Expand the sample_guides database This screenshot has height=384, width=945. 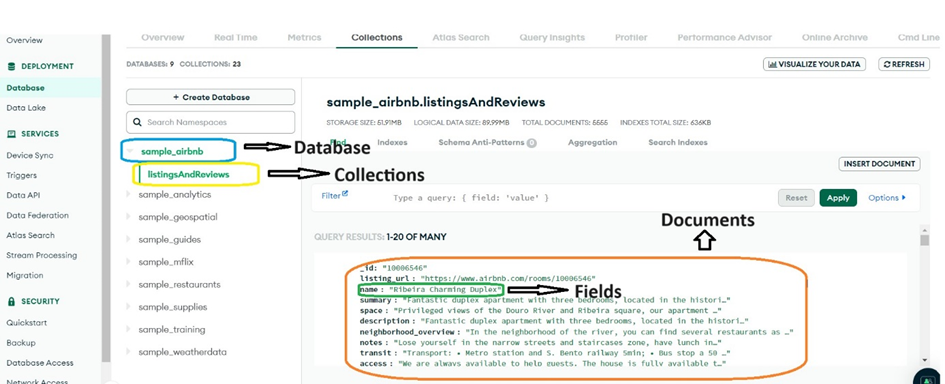[128, 239]
